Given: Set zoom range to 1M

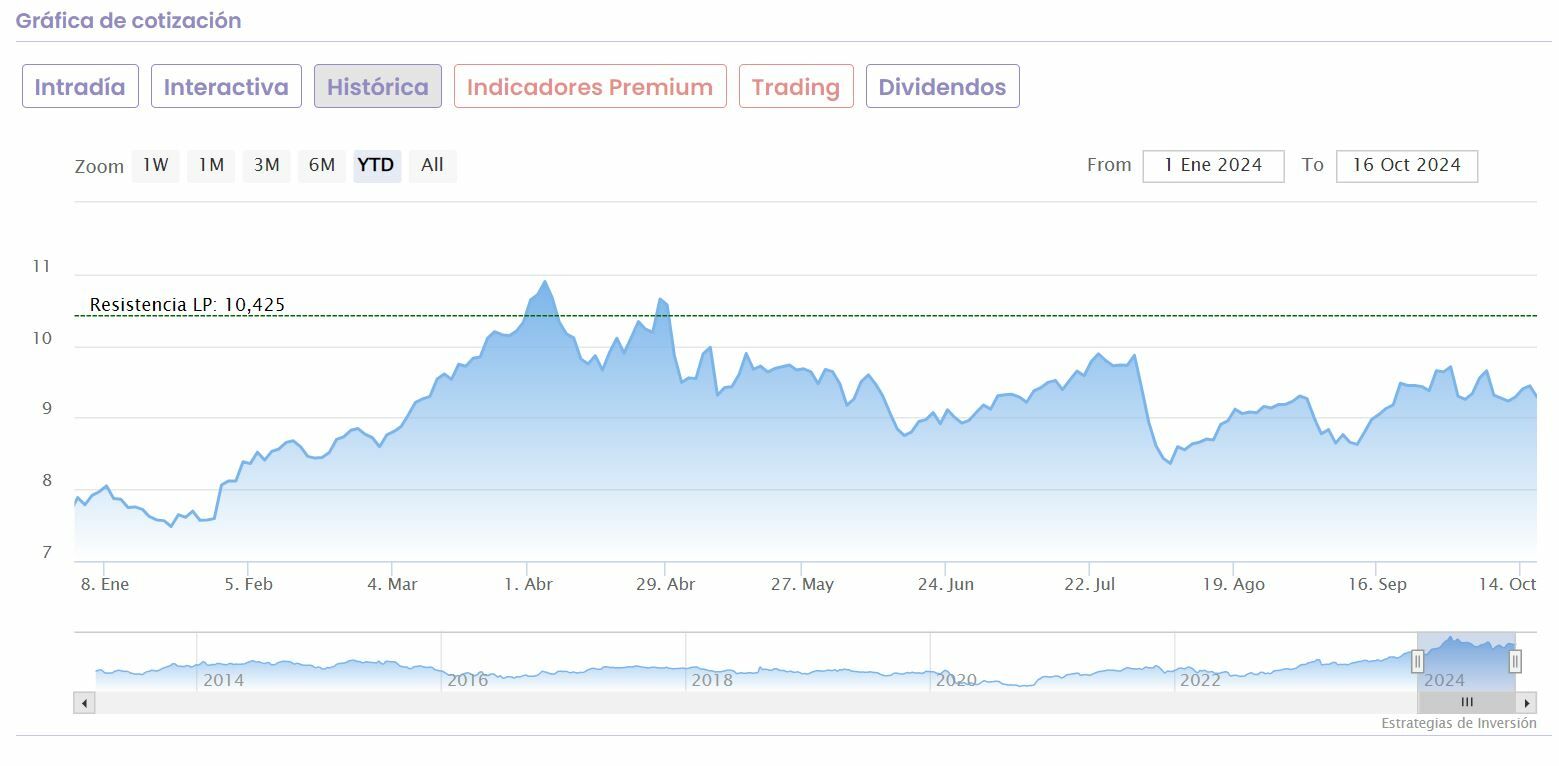Looking at the screenshot, I should 211,166.
